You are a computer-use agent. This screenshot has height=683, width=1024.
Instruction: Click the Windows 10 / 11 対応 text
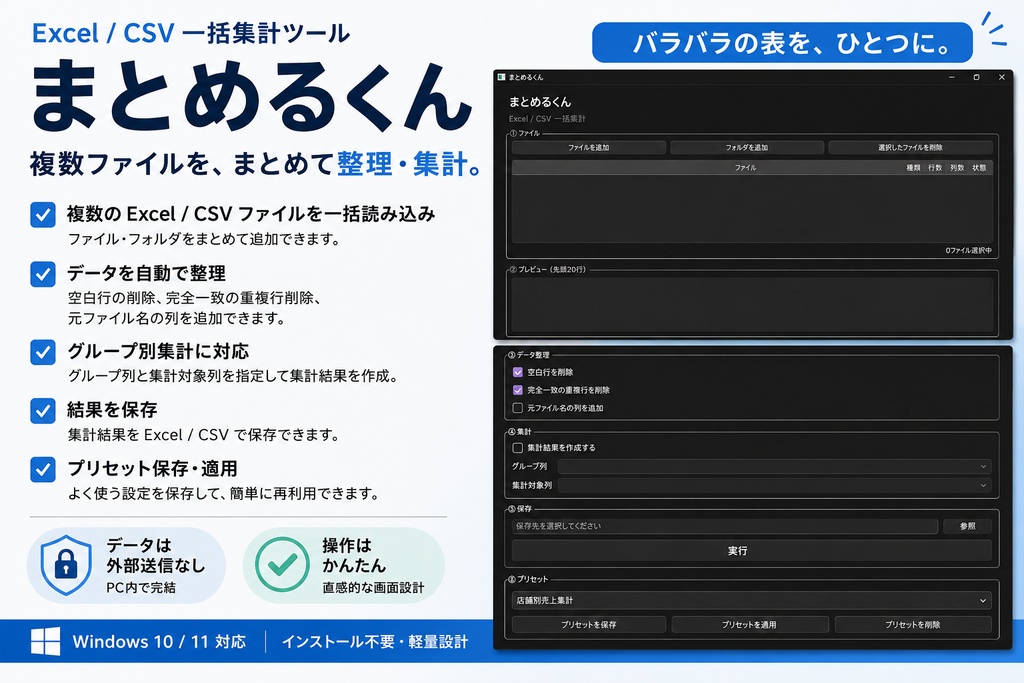pos(159,642)
